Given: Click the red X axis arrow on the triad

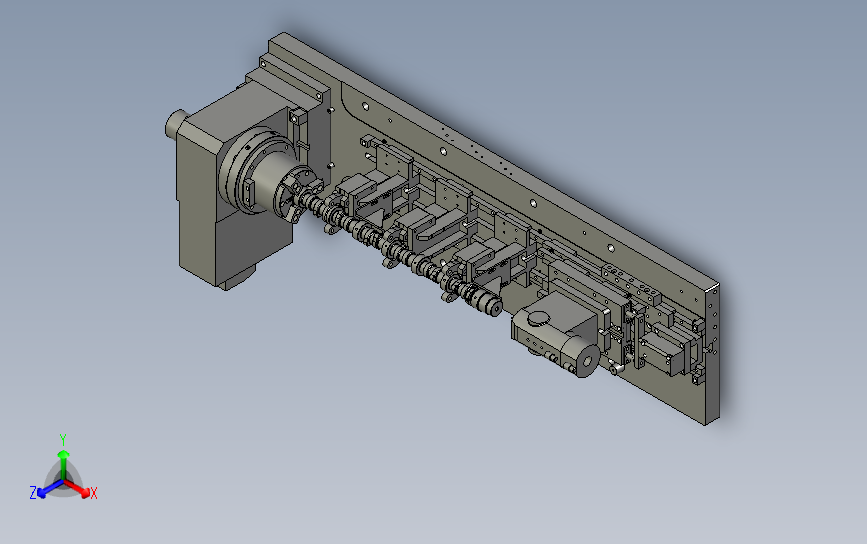Looking at the screenshot, I should [x=79, y=489].
